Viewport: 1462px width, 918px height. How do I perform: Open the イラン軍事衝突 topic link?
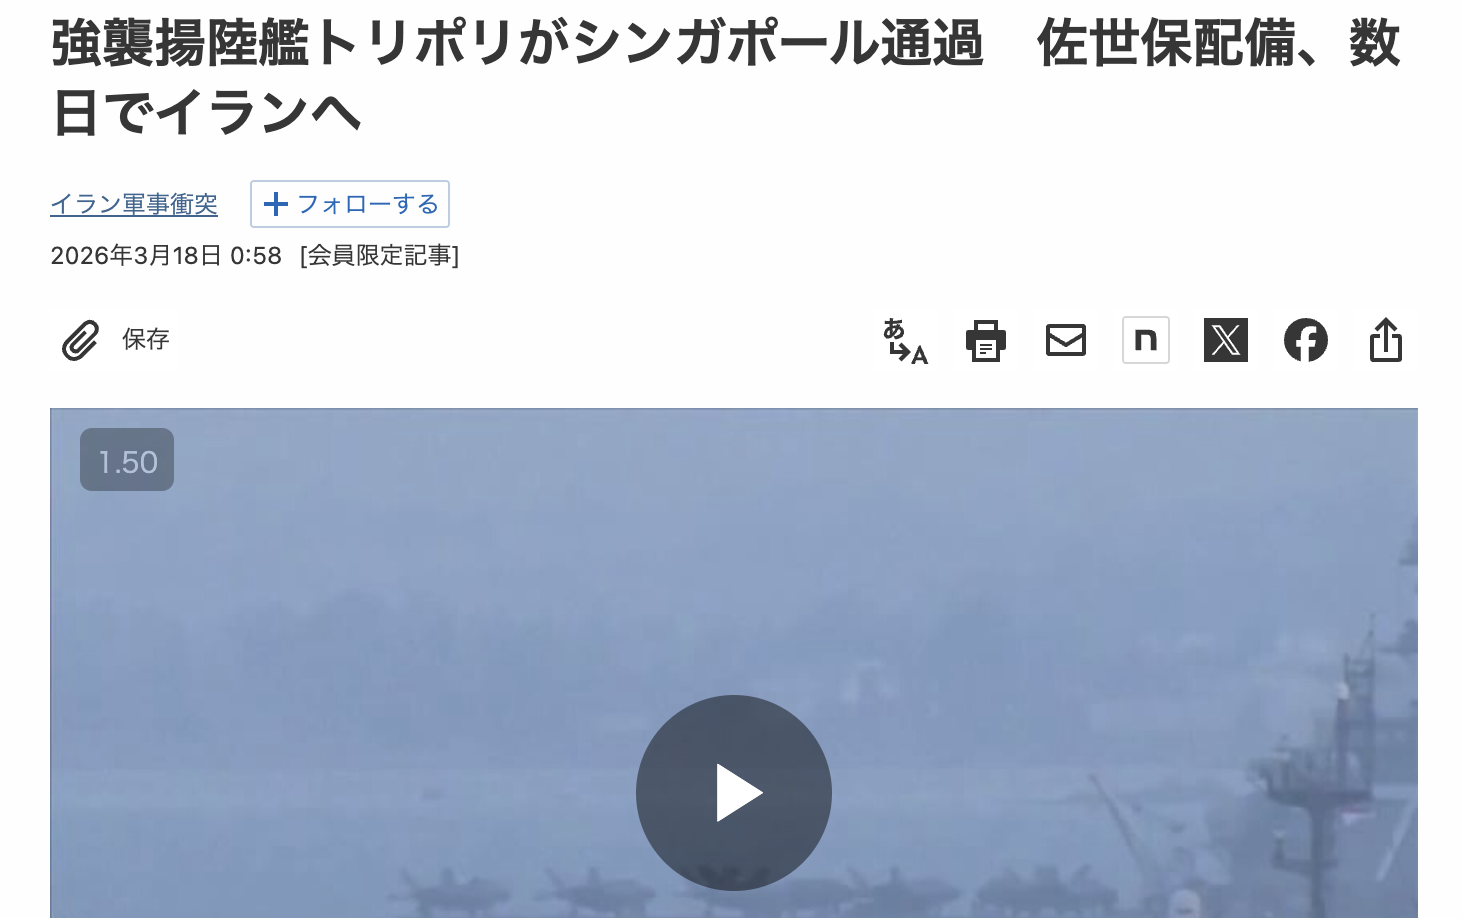pos(134,204)
